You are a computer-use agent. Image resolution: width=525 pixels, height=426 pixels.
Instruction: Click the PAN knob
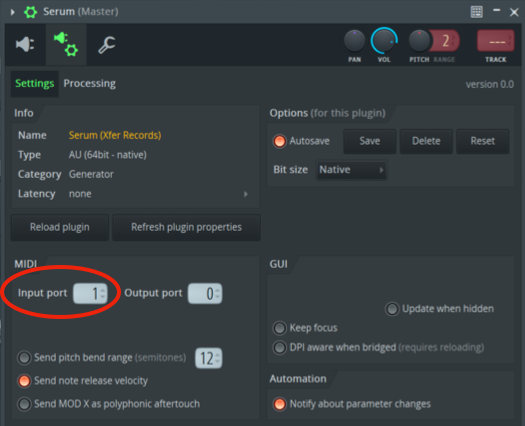(354, 41)
